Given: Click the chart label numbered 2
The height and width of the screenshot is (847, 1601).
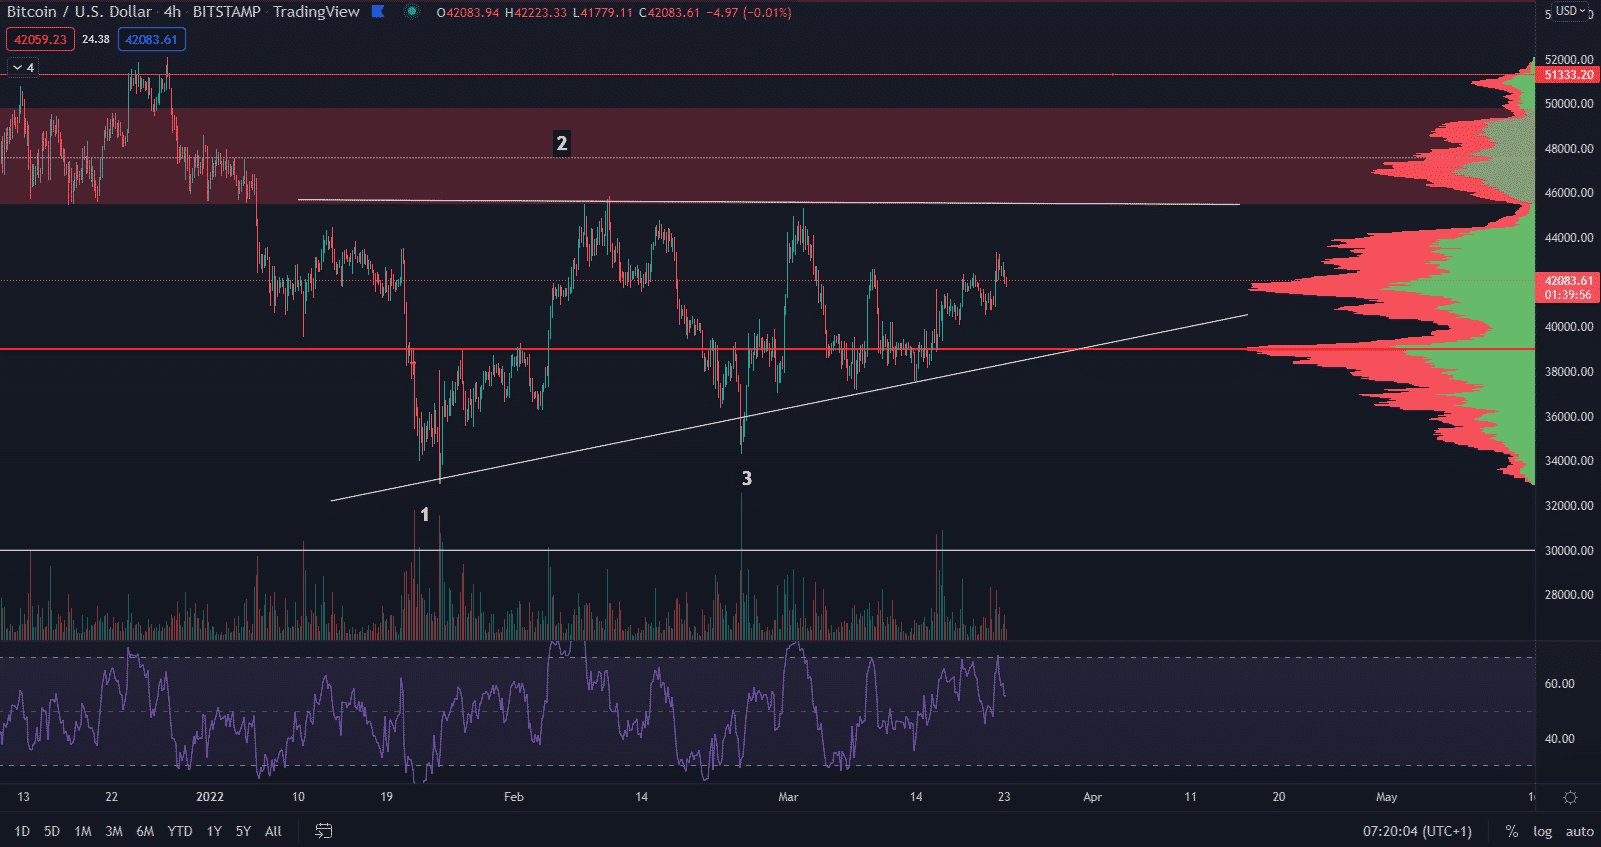Looking at the screenshot, I should [x=562, y=144].
